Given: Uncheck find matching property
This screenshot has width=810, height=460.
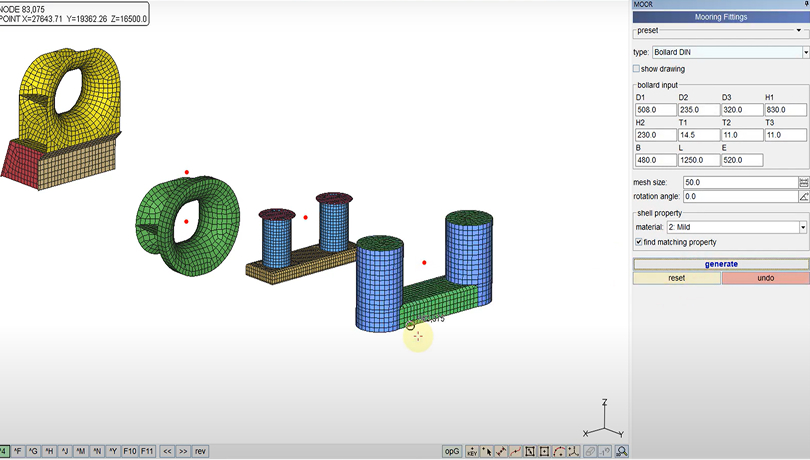Looking at the screenshot, I should coord(637,242).
